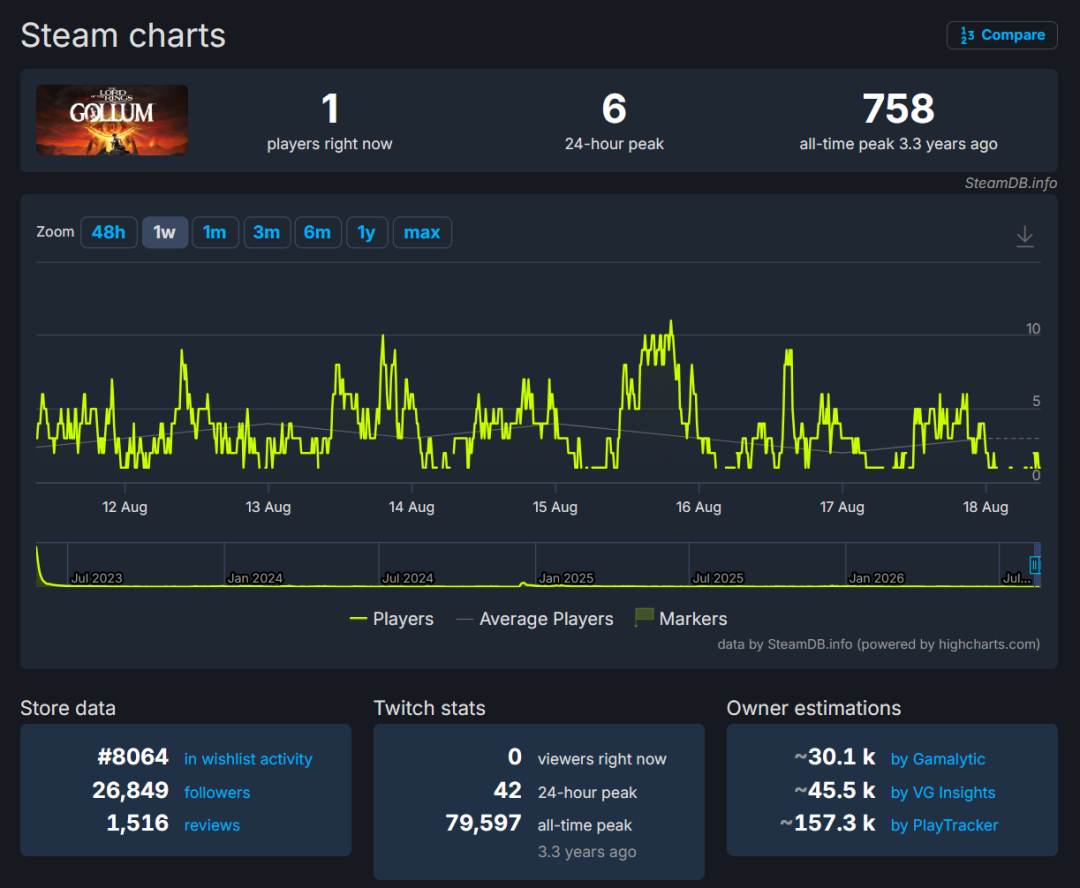This screenshot has width=1080, height=888.
Task: Click the '12 Aug' axis label
Action: coord(125,507)
